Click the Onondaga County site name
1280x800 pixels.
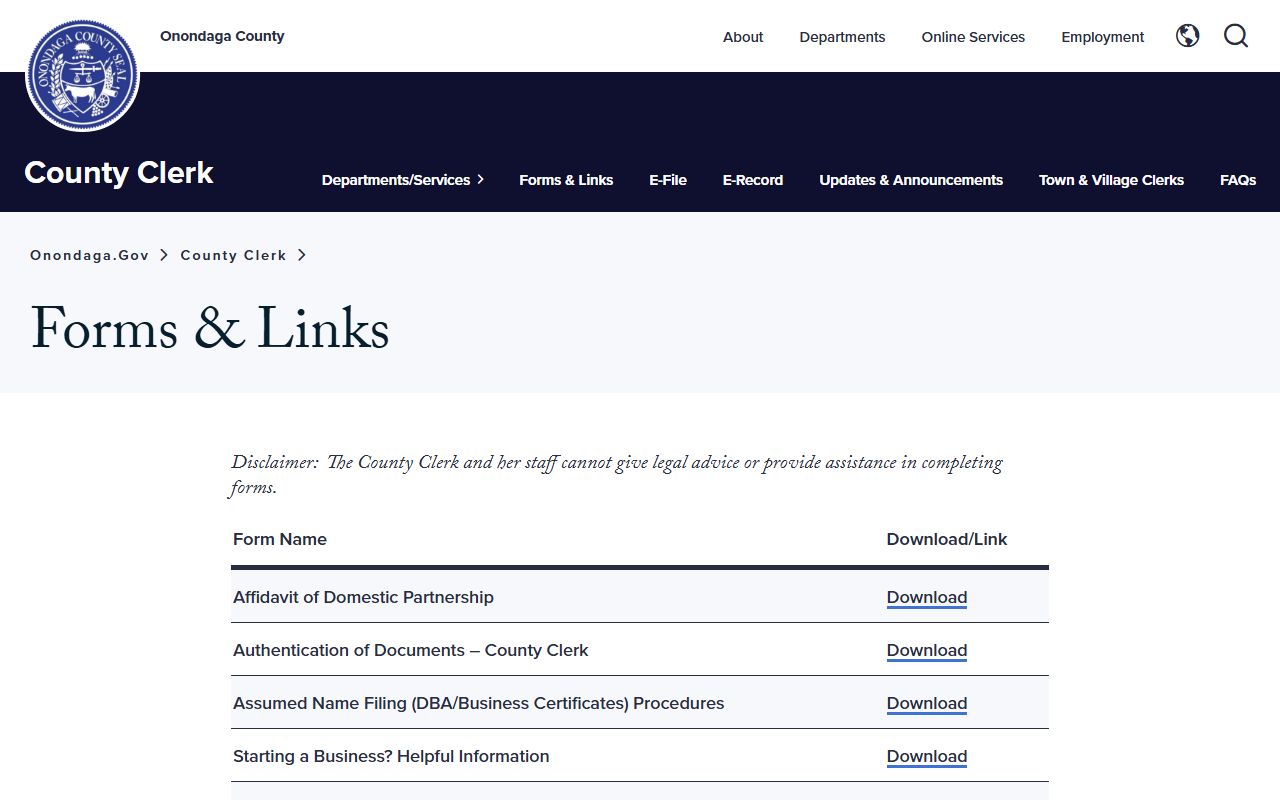(x=222, y=36)
